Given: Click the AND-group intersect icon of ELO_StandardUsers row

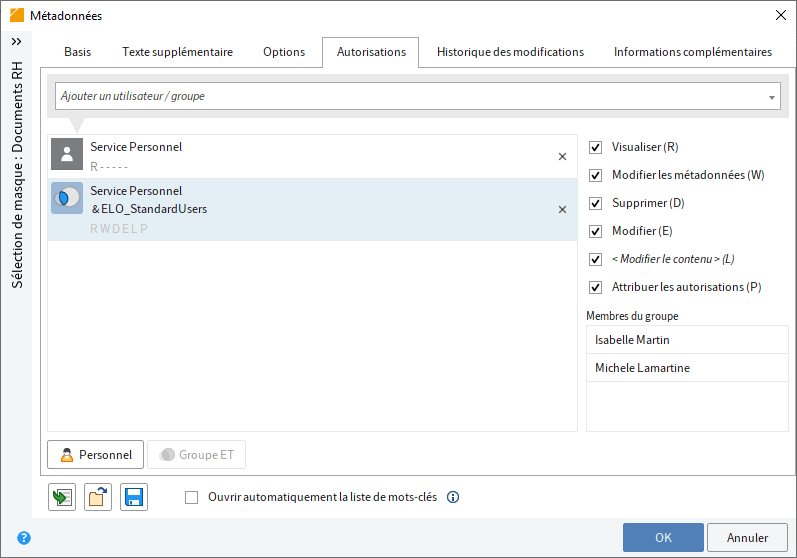Looking at the screenshot, I should (x=67, y=198).
